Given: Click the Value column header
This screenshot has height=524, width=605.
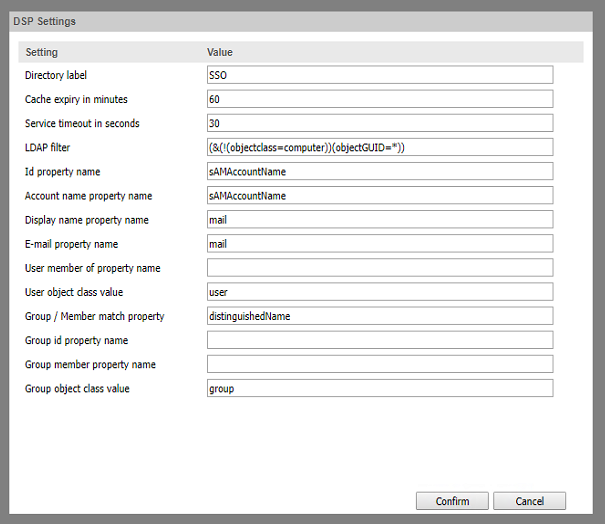Looking at the screenshot, I should click(x=220, y=52).
